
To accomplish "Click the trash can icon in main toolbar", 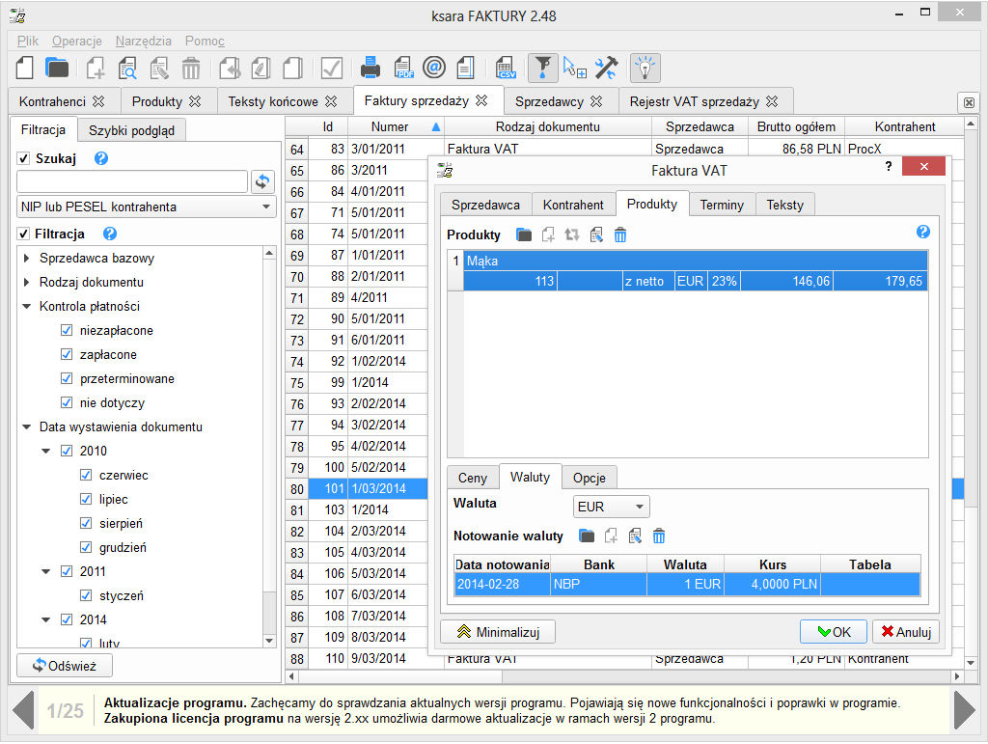I will (x=190, y=67).
